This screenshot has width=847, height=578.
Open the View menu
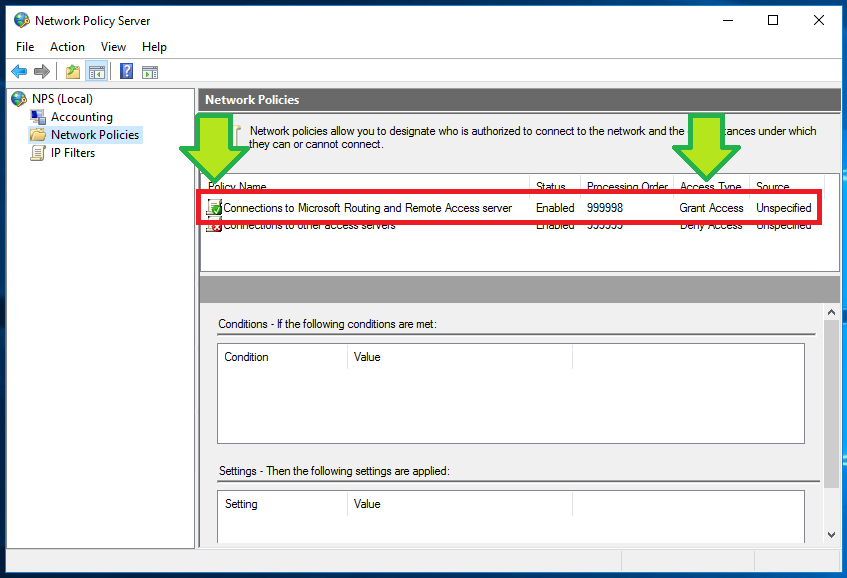click(x=113, y=47)
